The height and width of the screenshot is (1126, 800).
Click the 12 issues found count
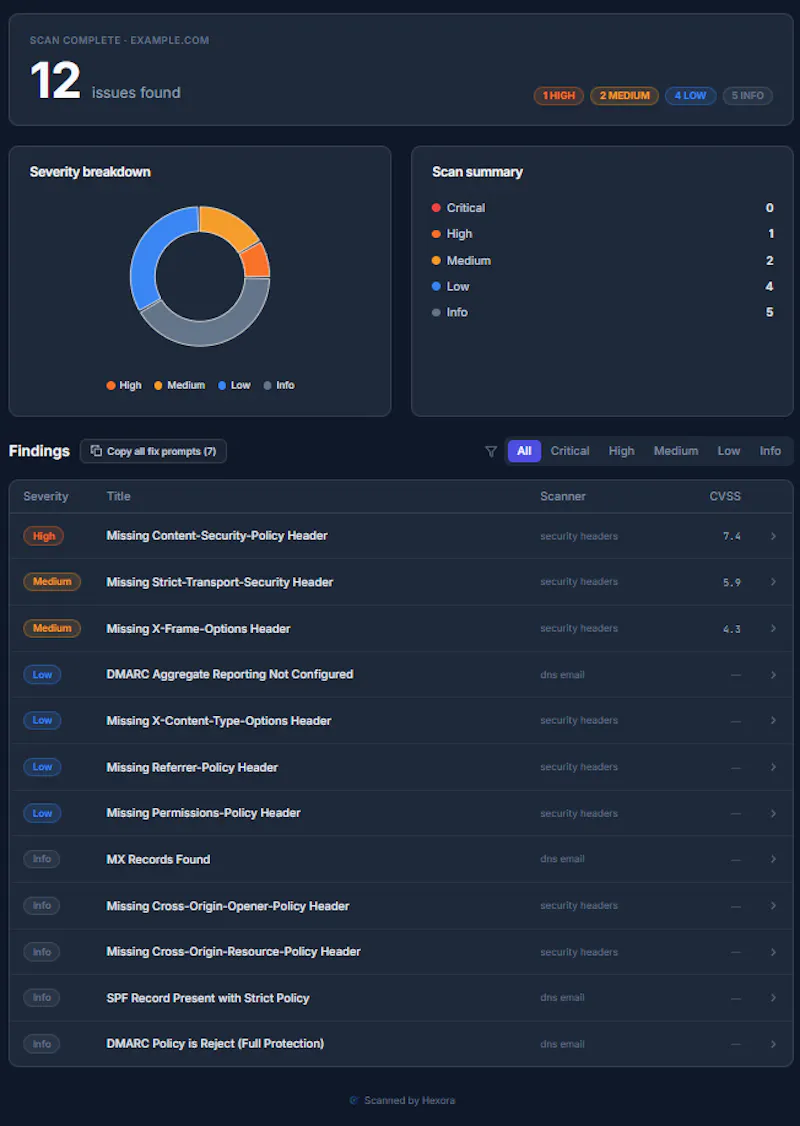[105, 80]
